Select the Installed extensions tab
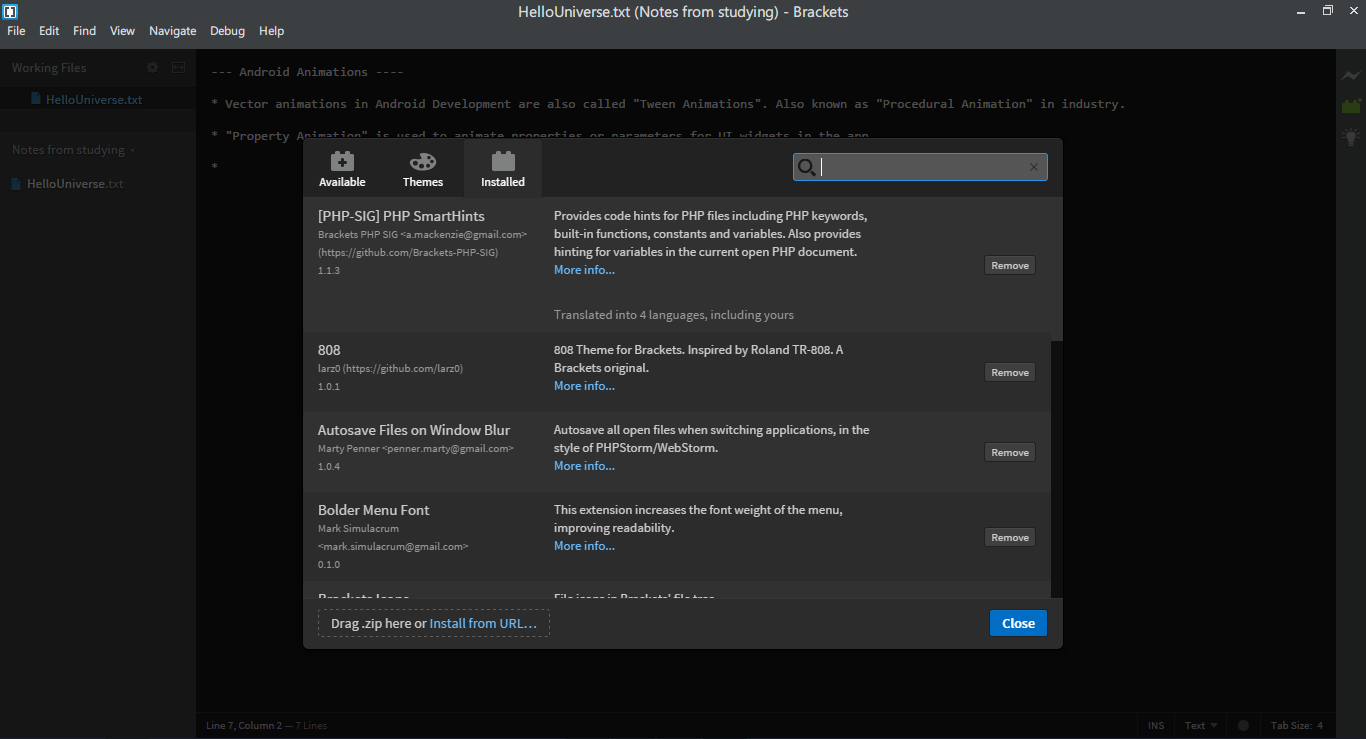 pyautogui.click(x=503, y=168)
